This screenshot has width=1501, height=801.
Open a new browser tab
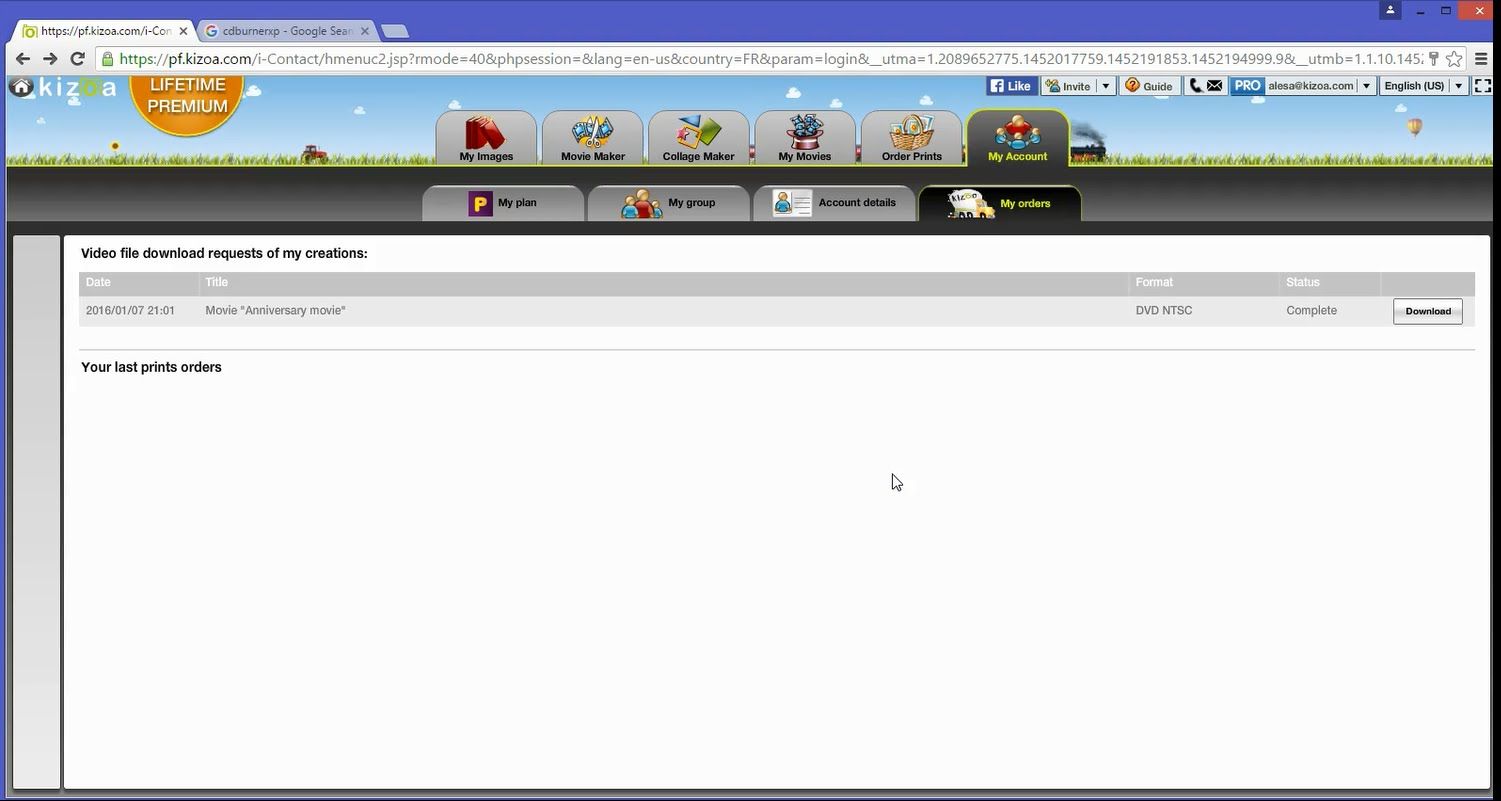coord(395,31)
